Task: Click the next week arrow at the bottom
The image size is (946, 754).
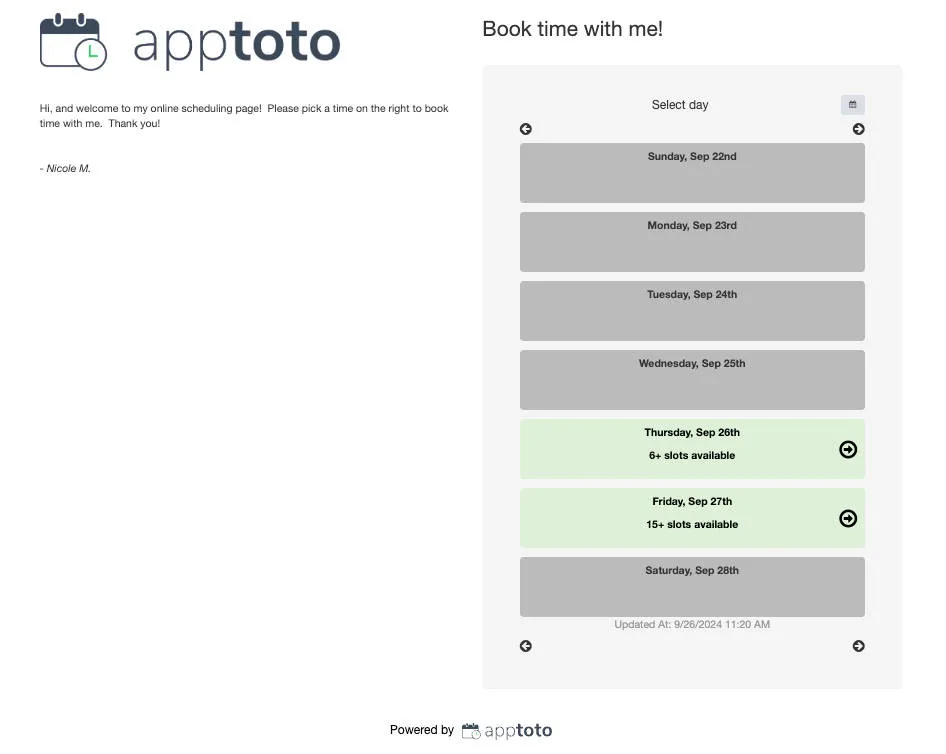Action: [x=858, y=646]
